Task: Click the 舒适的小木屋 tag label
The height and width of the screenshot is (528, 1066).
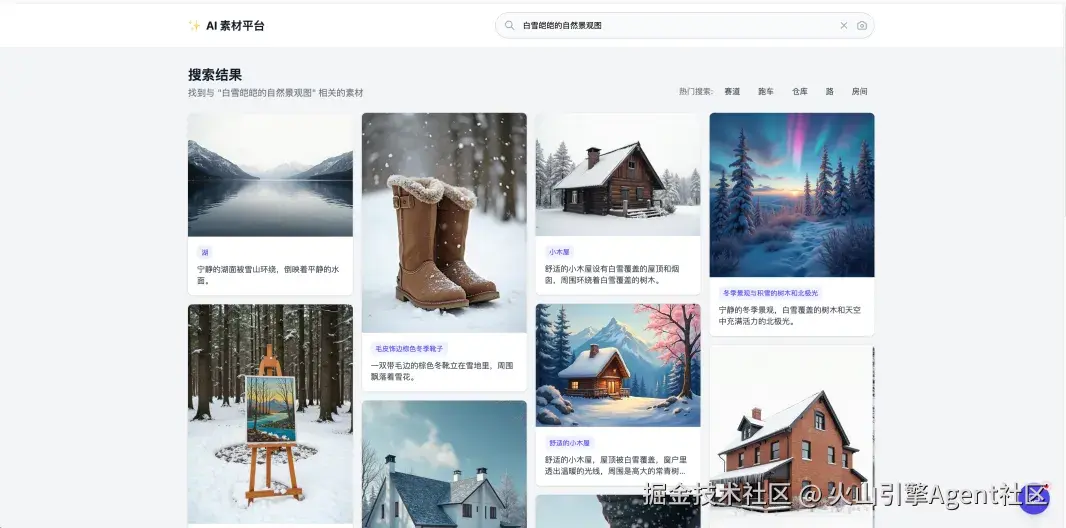Action: point(570,443)
